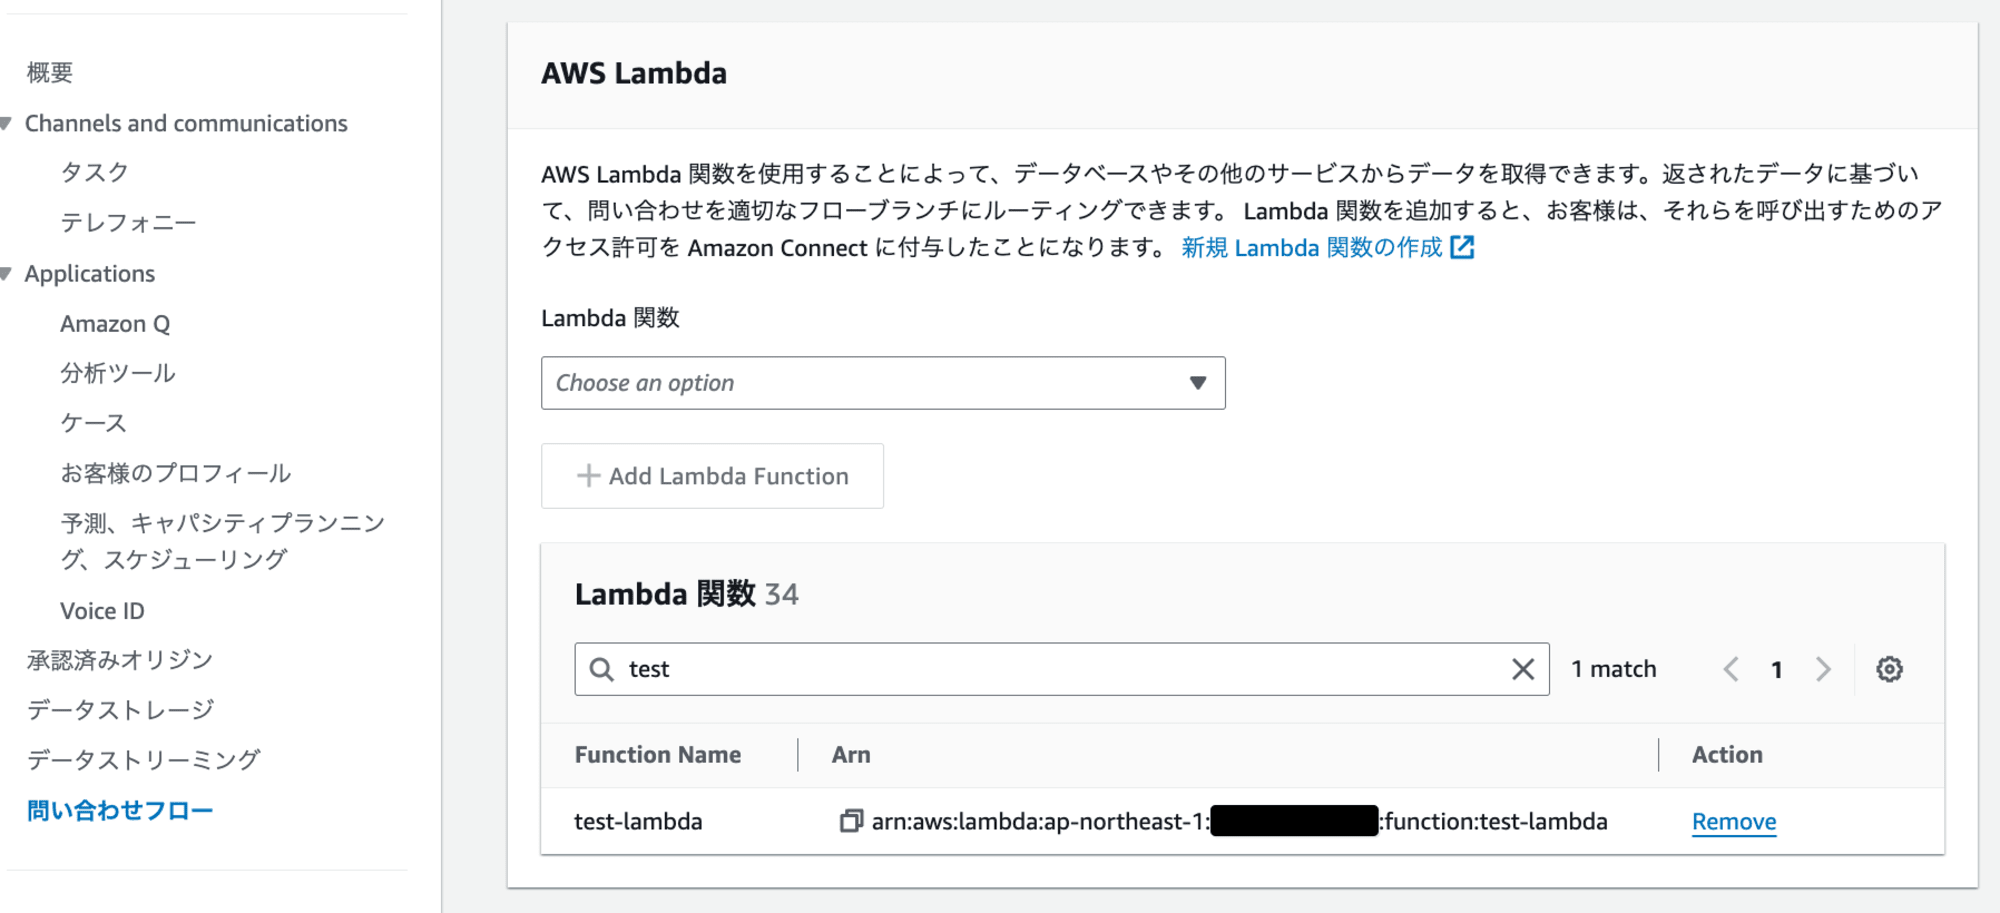Open テレフォニー in the sidebar
The image size is (2000, 913).
point(128,222)
